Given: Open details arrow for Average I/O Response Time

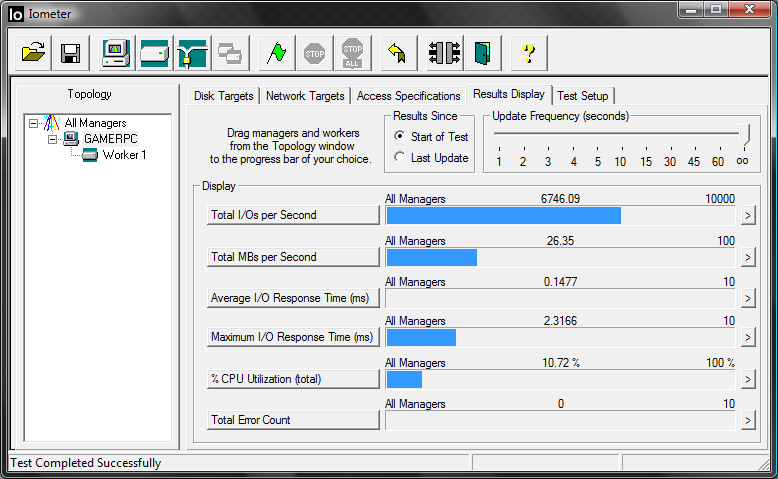Looking at the screenshot, I should point(748,298).
